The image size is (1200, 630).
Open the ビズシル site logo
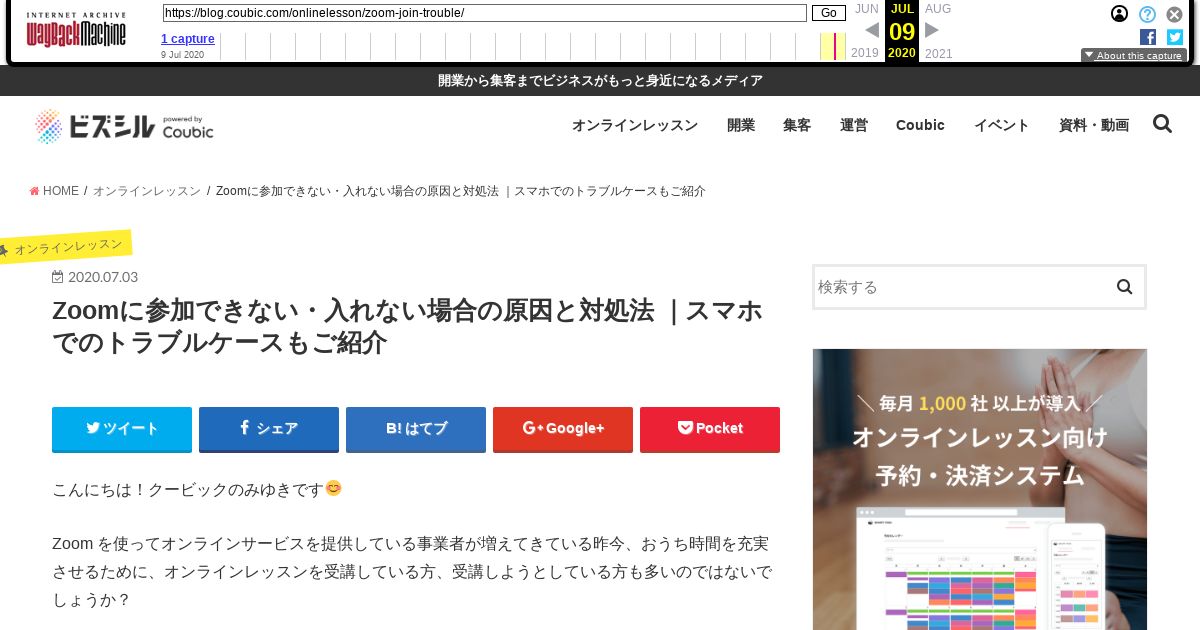point(124,126)
